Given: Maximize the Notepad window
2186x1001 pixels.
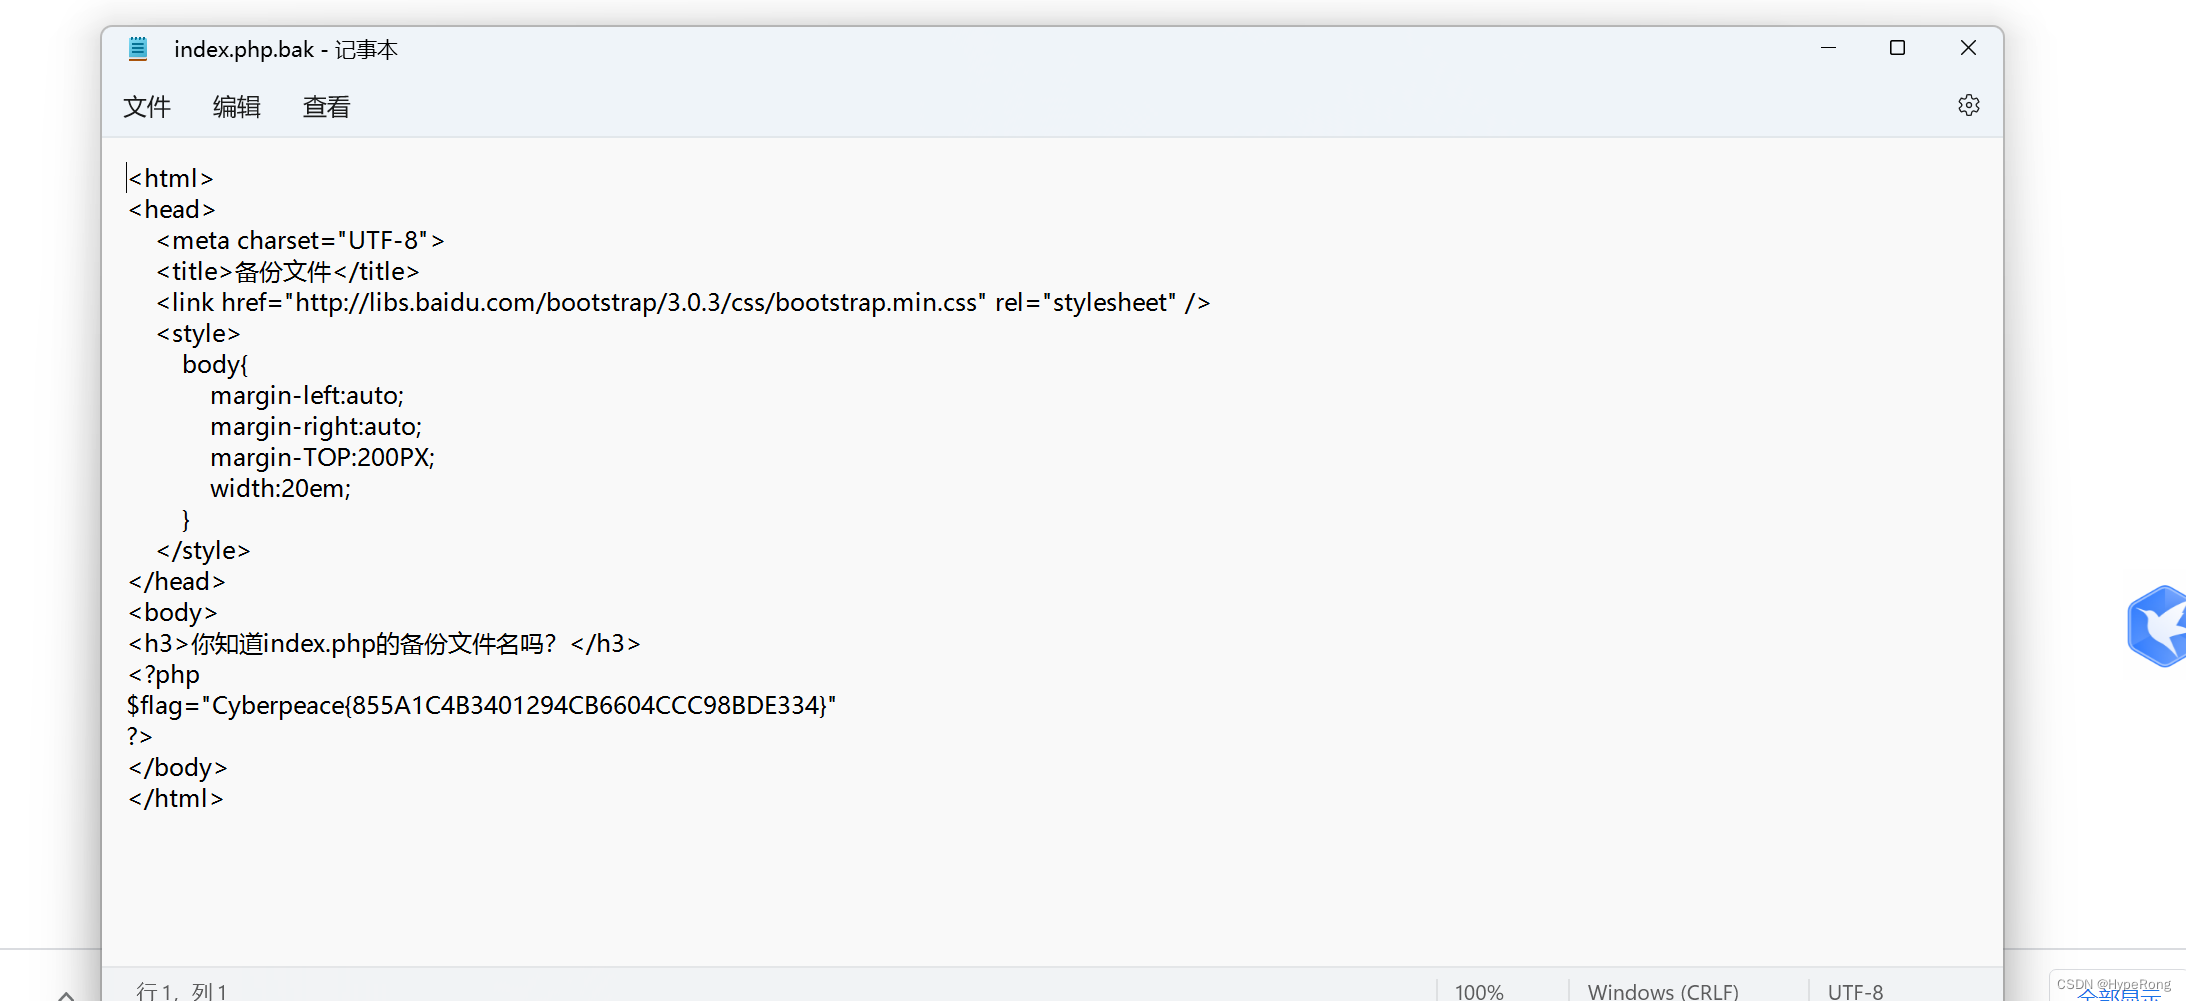Looking at the screenshot, I should point(1897,48).
